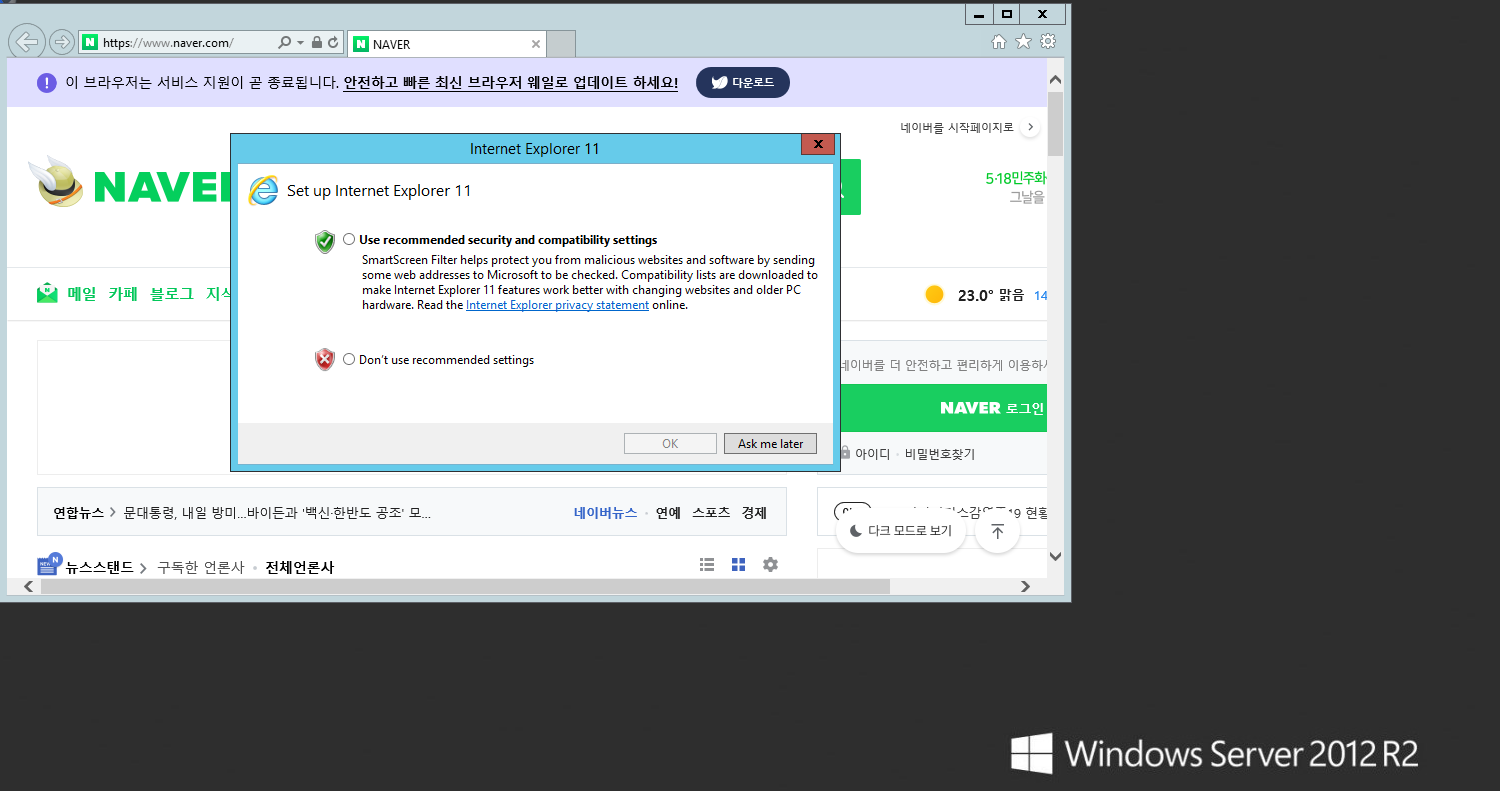The image size is (1500, 791).
Task: Close the NAVER tab with its X
Action: point(535,44)
